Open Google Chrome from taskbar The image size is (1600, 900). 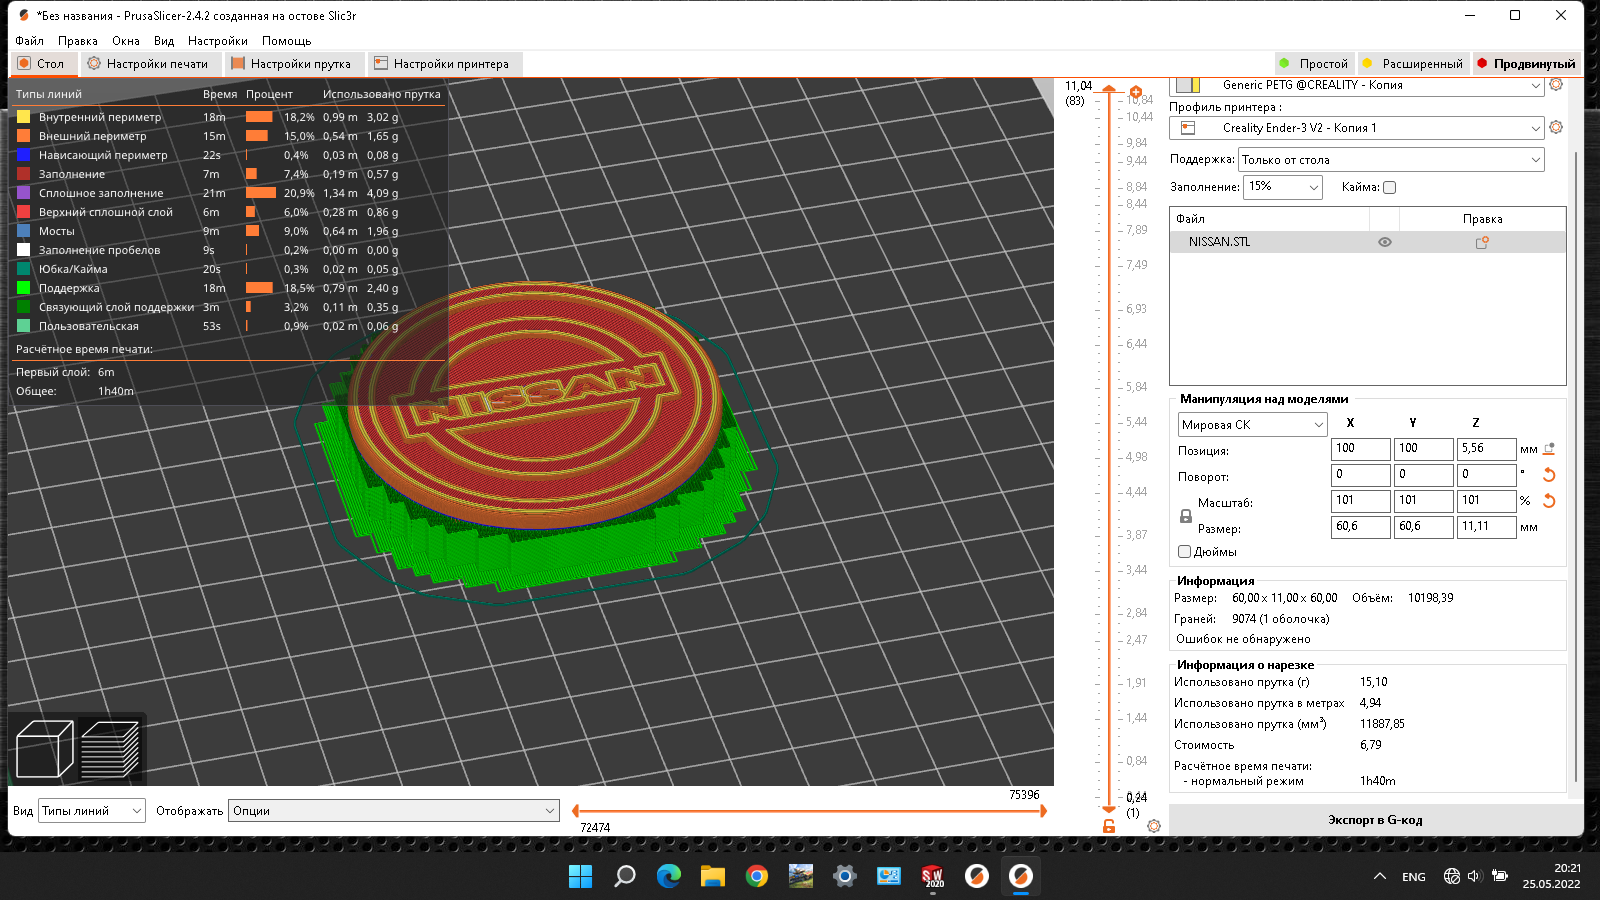[x=757, y=876]
